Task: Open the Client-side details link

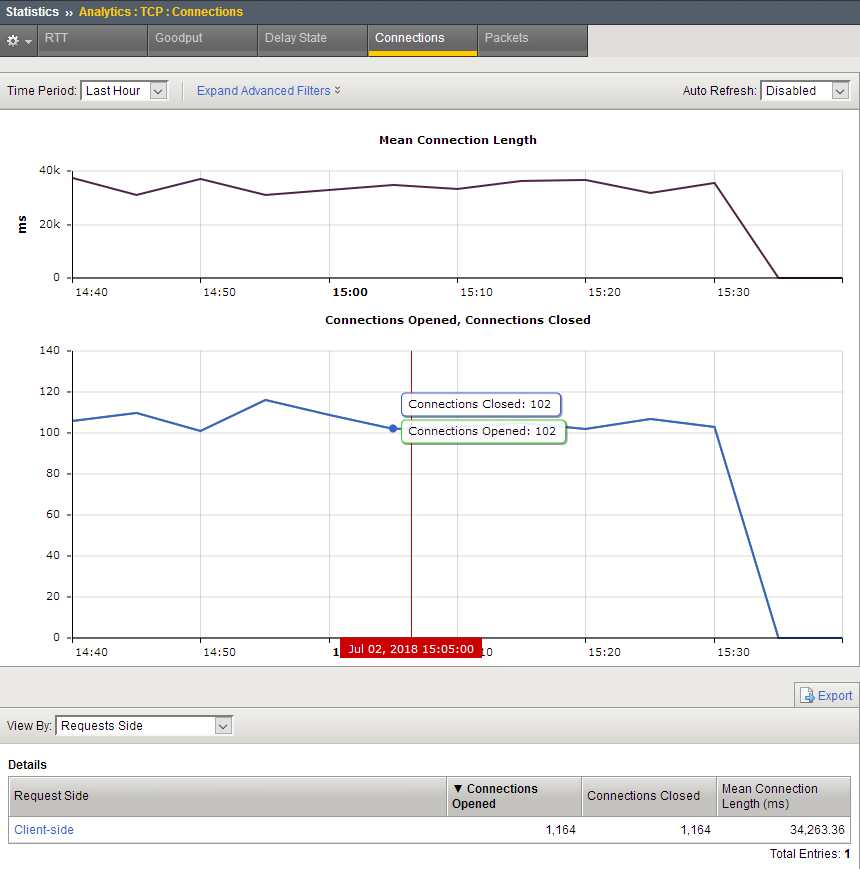Action: (44, 830)
